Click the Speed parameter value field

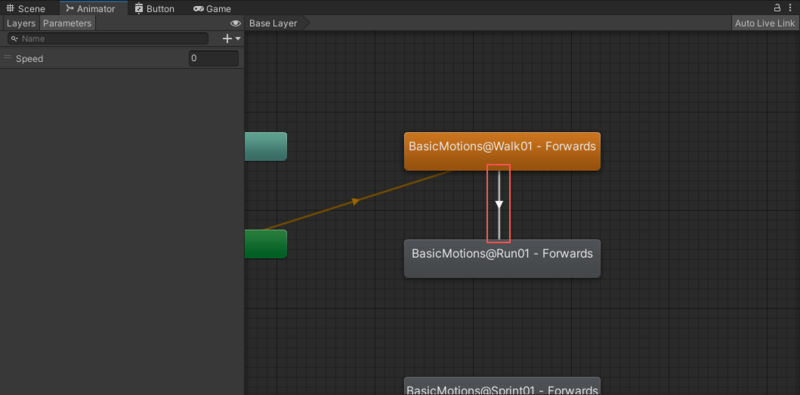click(x=213, y=59)
